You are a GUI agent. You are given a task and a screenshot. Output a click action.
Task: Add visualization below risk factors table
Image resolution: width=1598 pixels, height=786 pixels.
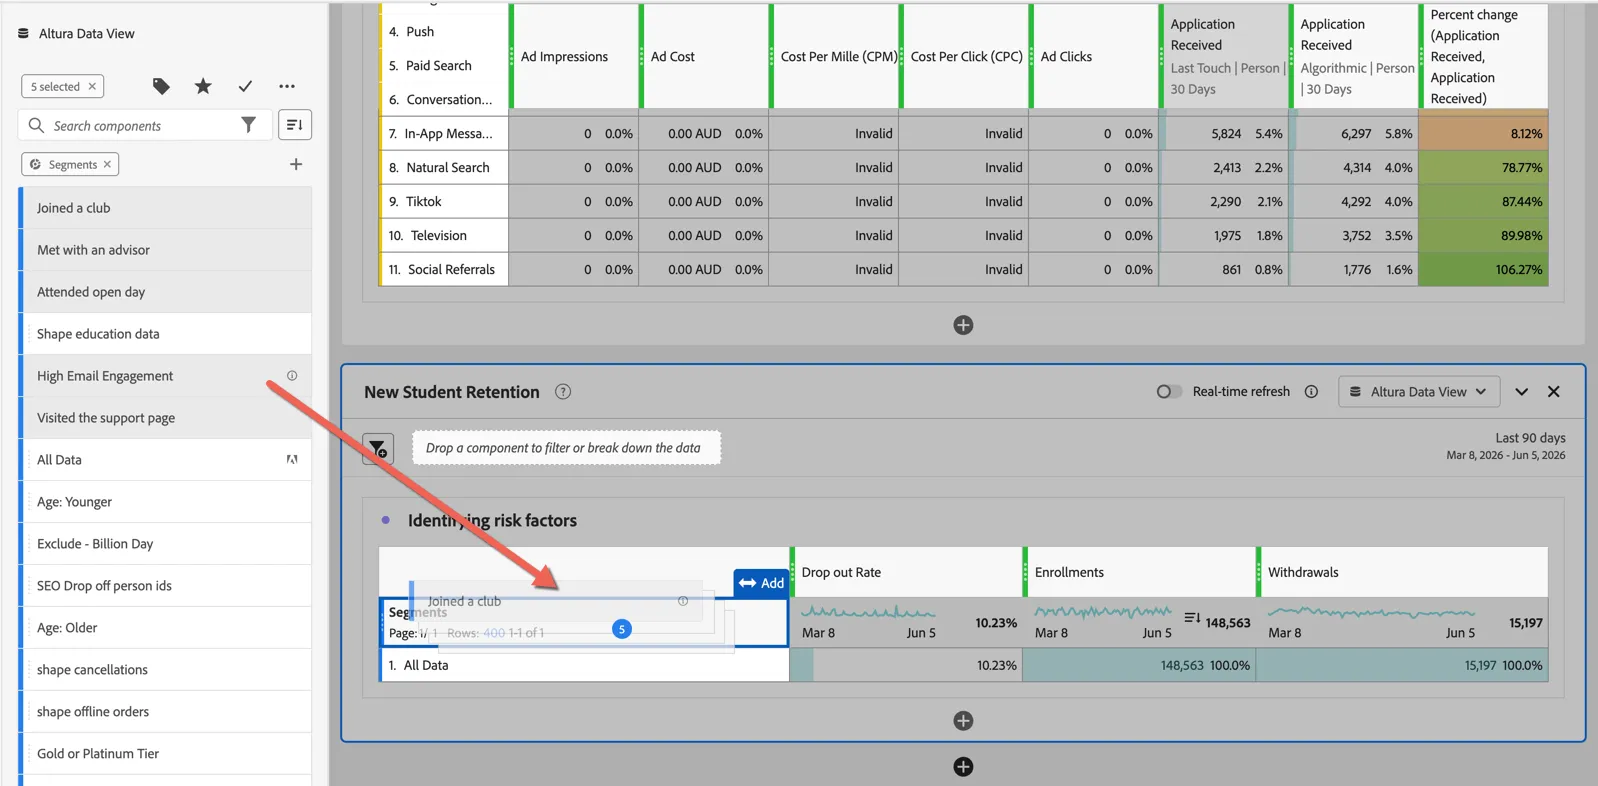[963, 721]
